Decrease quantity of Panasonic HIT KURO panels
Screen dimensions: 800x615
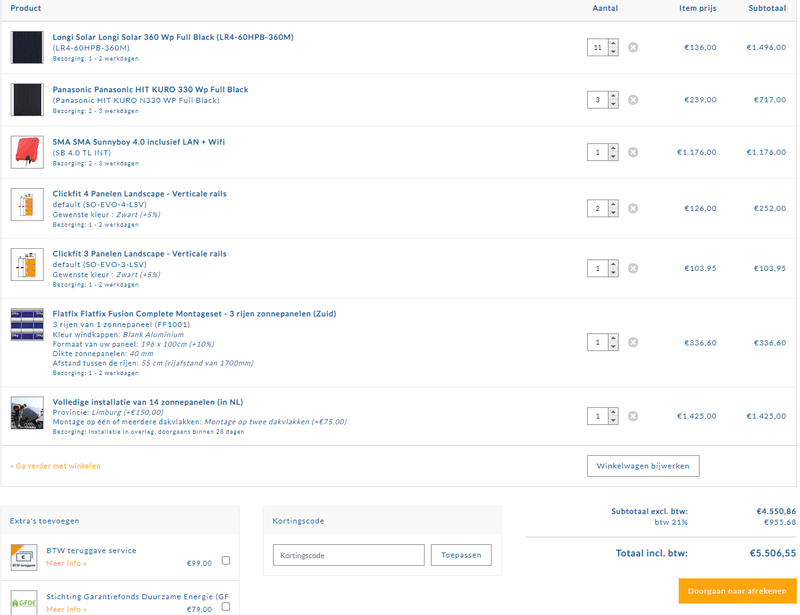[612, 104]
